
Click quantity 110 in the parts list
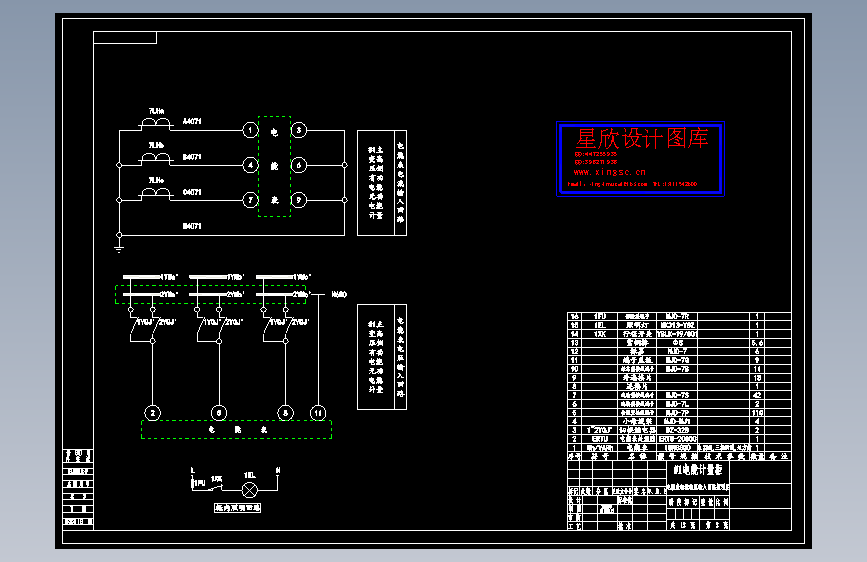click(x=757, y=413)
